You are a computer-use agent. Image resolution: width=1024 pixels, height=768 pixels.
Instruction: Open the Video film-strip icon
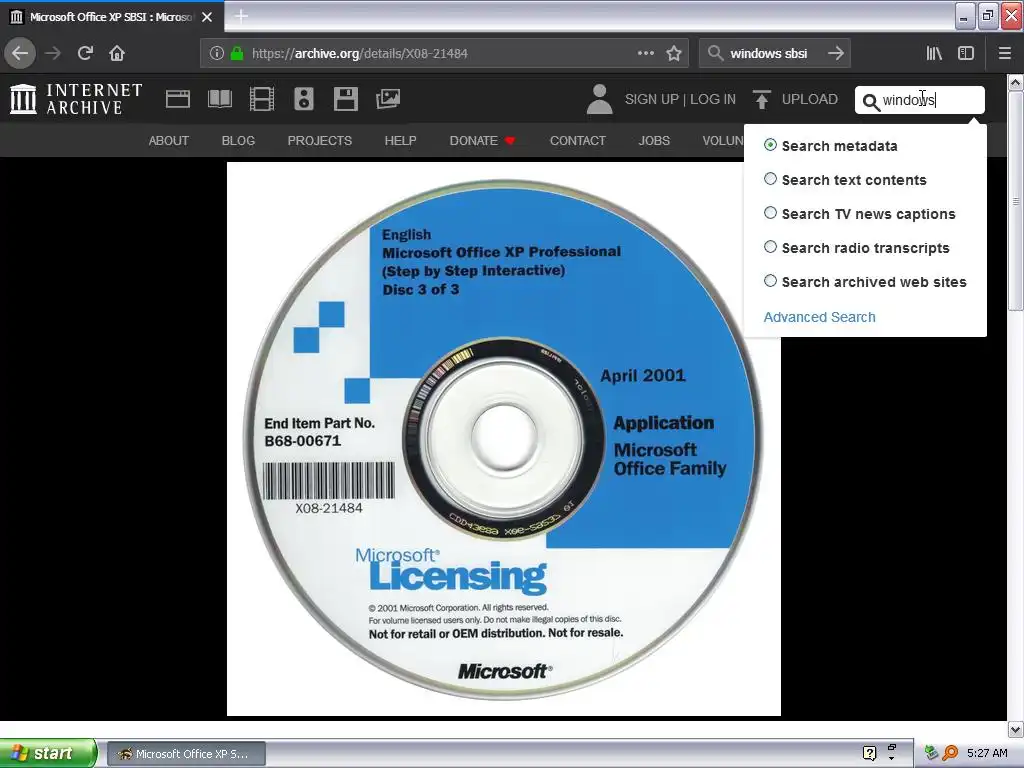click(x=262, y=99)
